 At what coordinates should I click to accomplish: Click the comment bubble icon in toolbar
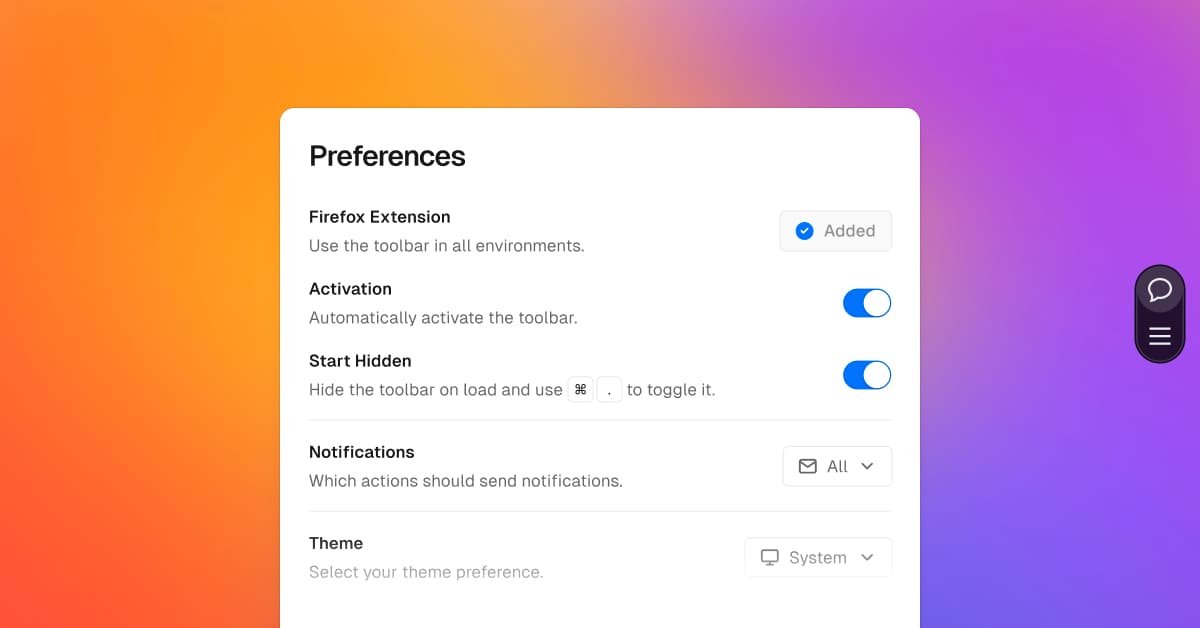coord(1159,290)
